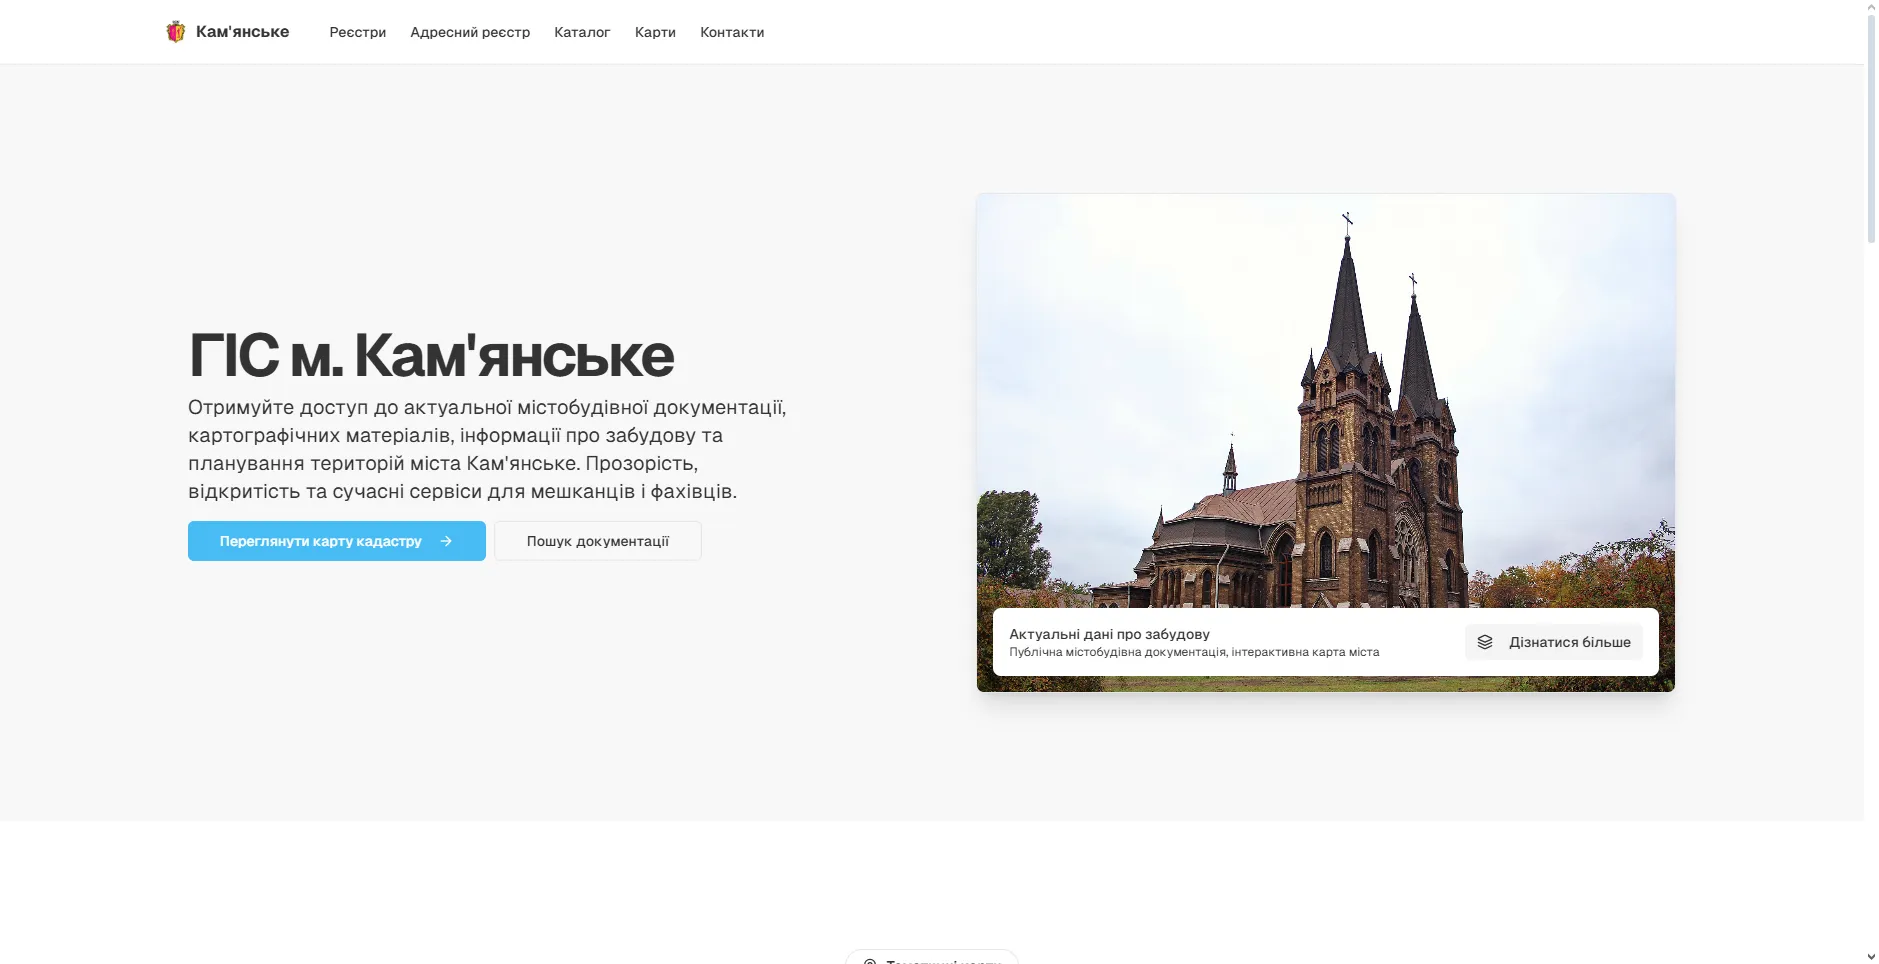Click the Публічна містобудівна документація caption text
Image resolution: width=1879 pixels, height=964 pixels.
click(1117, 652)
